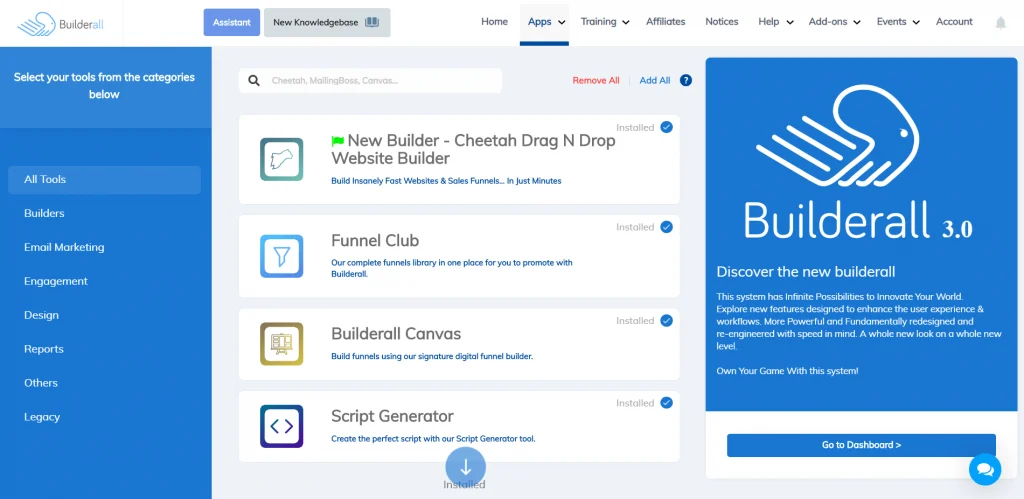1024x499 pixels.
Task: Click the scroll down arrow button
Action: tap(465, 466)
